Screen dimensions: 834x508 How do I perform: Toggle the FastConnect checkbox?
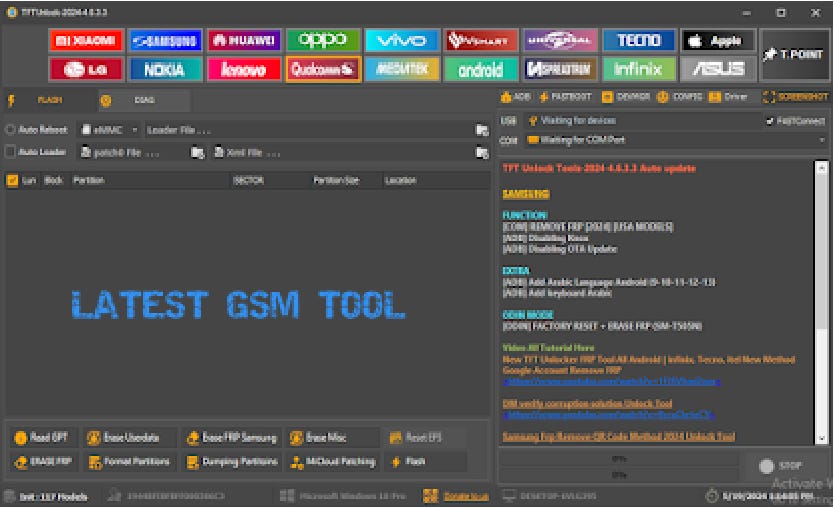click(769, 121)
